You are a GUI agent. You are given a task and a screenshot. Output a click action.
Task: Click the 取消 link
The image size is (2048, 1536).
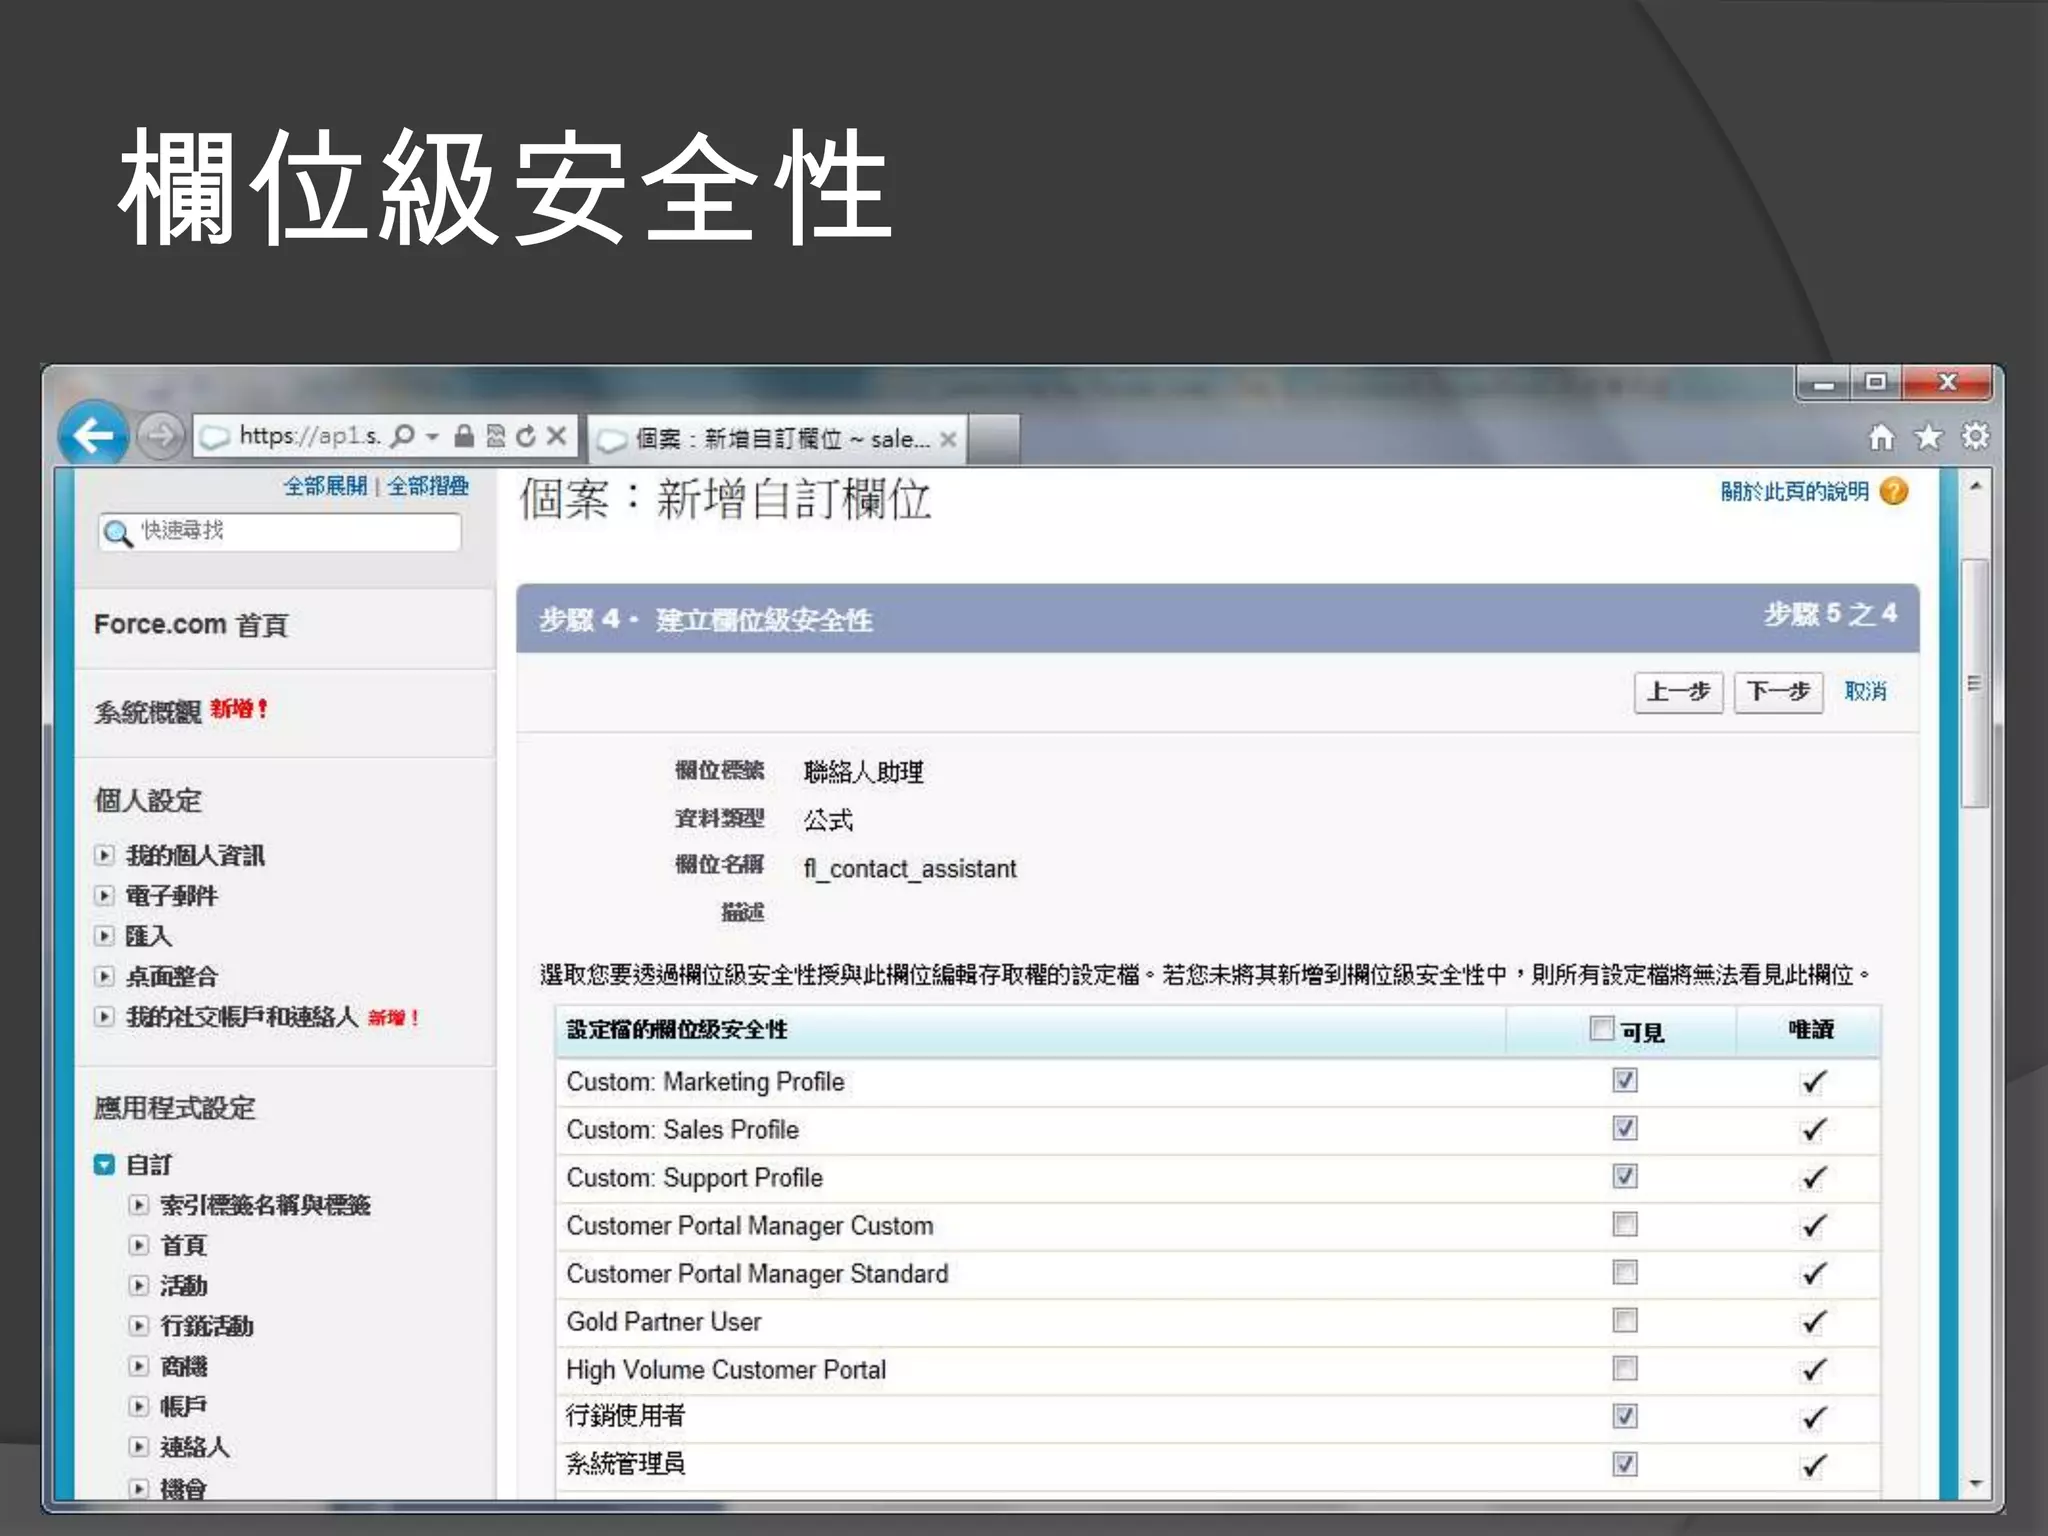[x=1865, y=692]
